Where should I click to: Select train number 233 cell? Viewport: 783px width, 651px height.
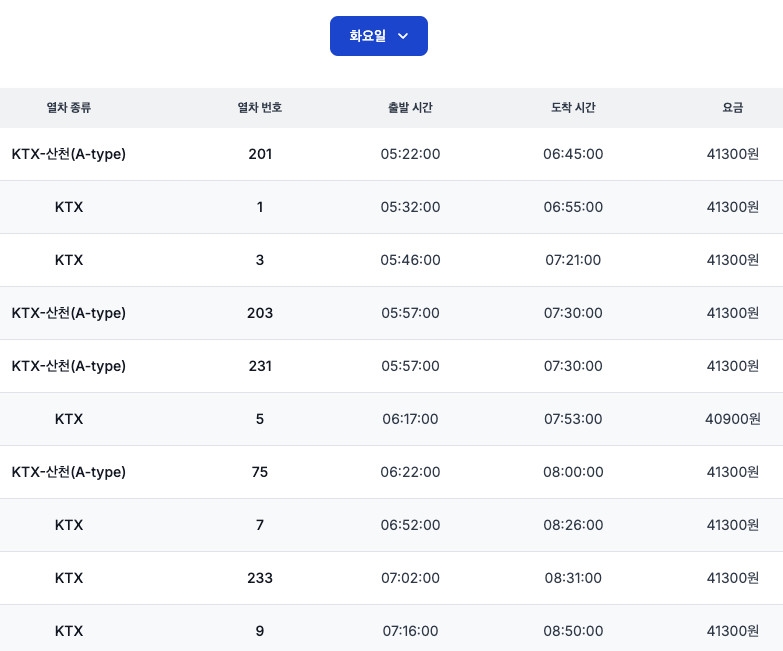click(260, 578)
